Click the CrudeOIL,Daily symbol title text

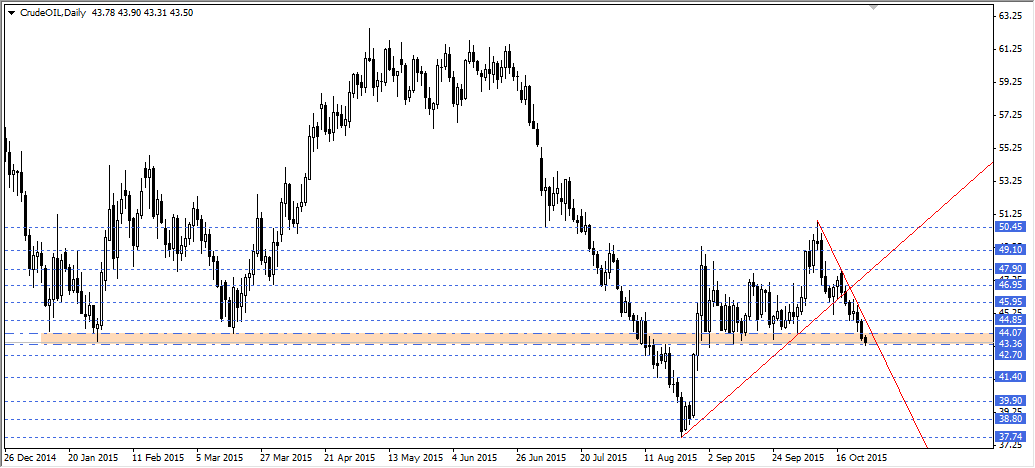coord(52,11)
